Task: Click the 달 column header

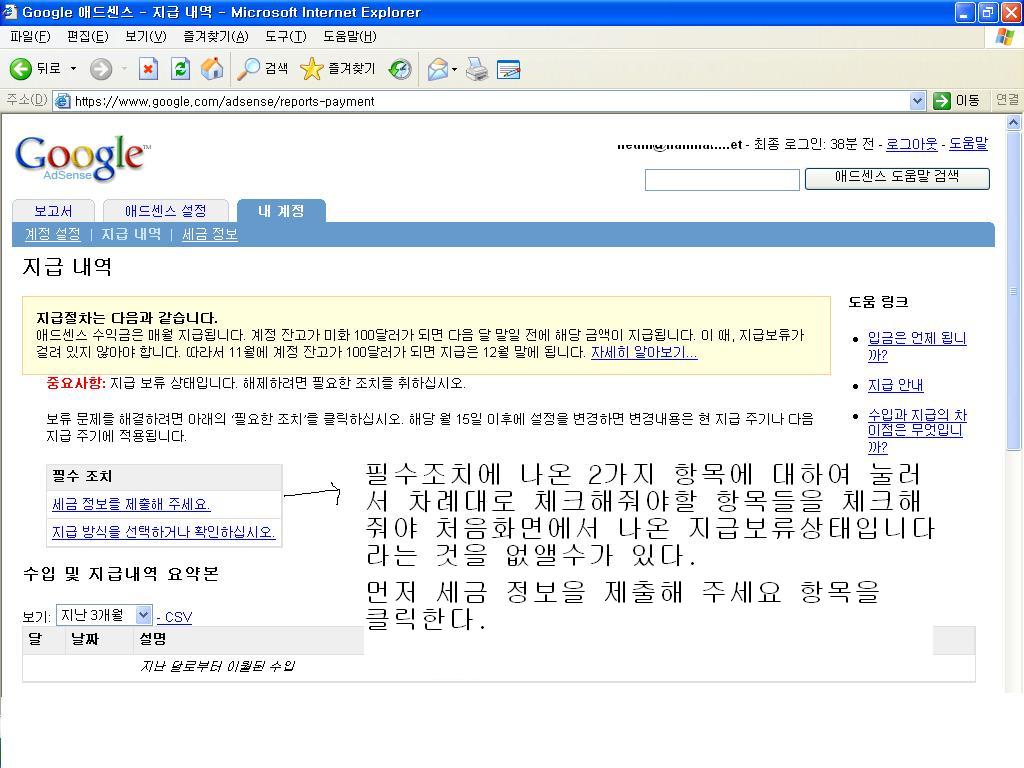Action: 35,639
